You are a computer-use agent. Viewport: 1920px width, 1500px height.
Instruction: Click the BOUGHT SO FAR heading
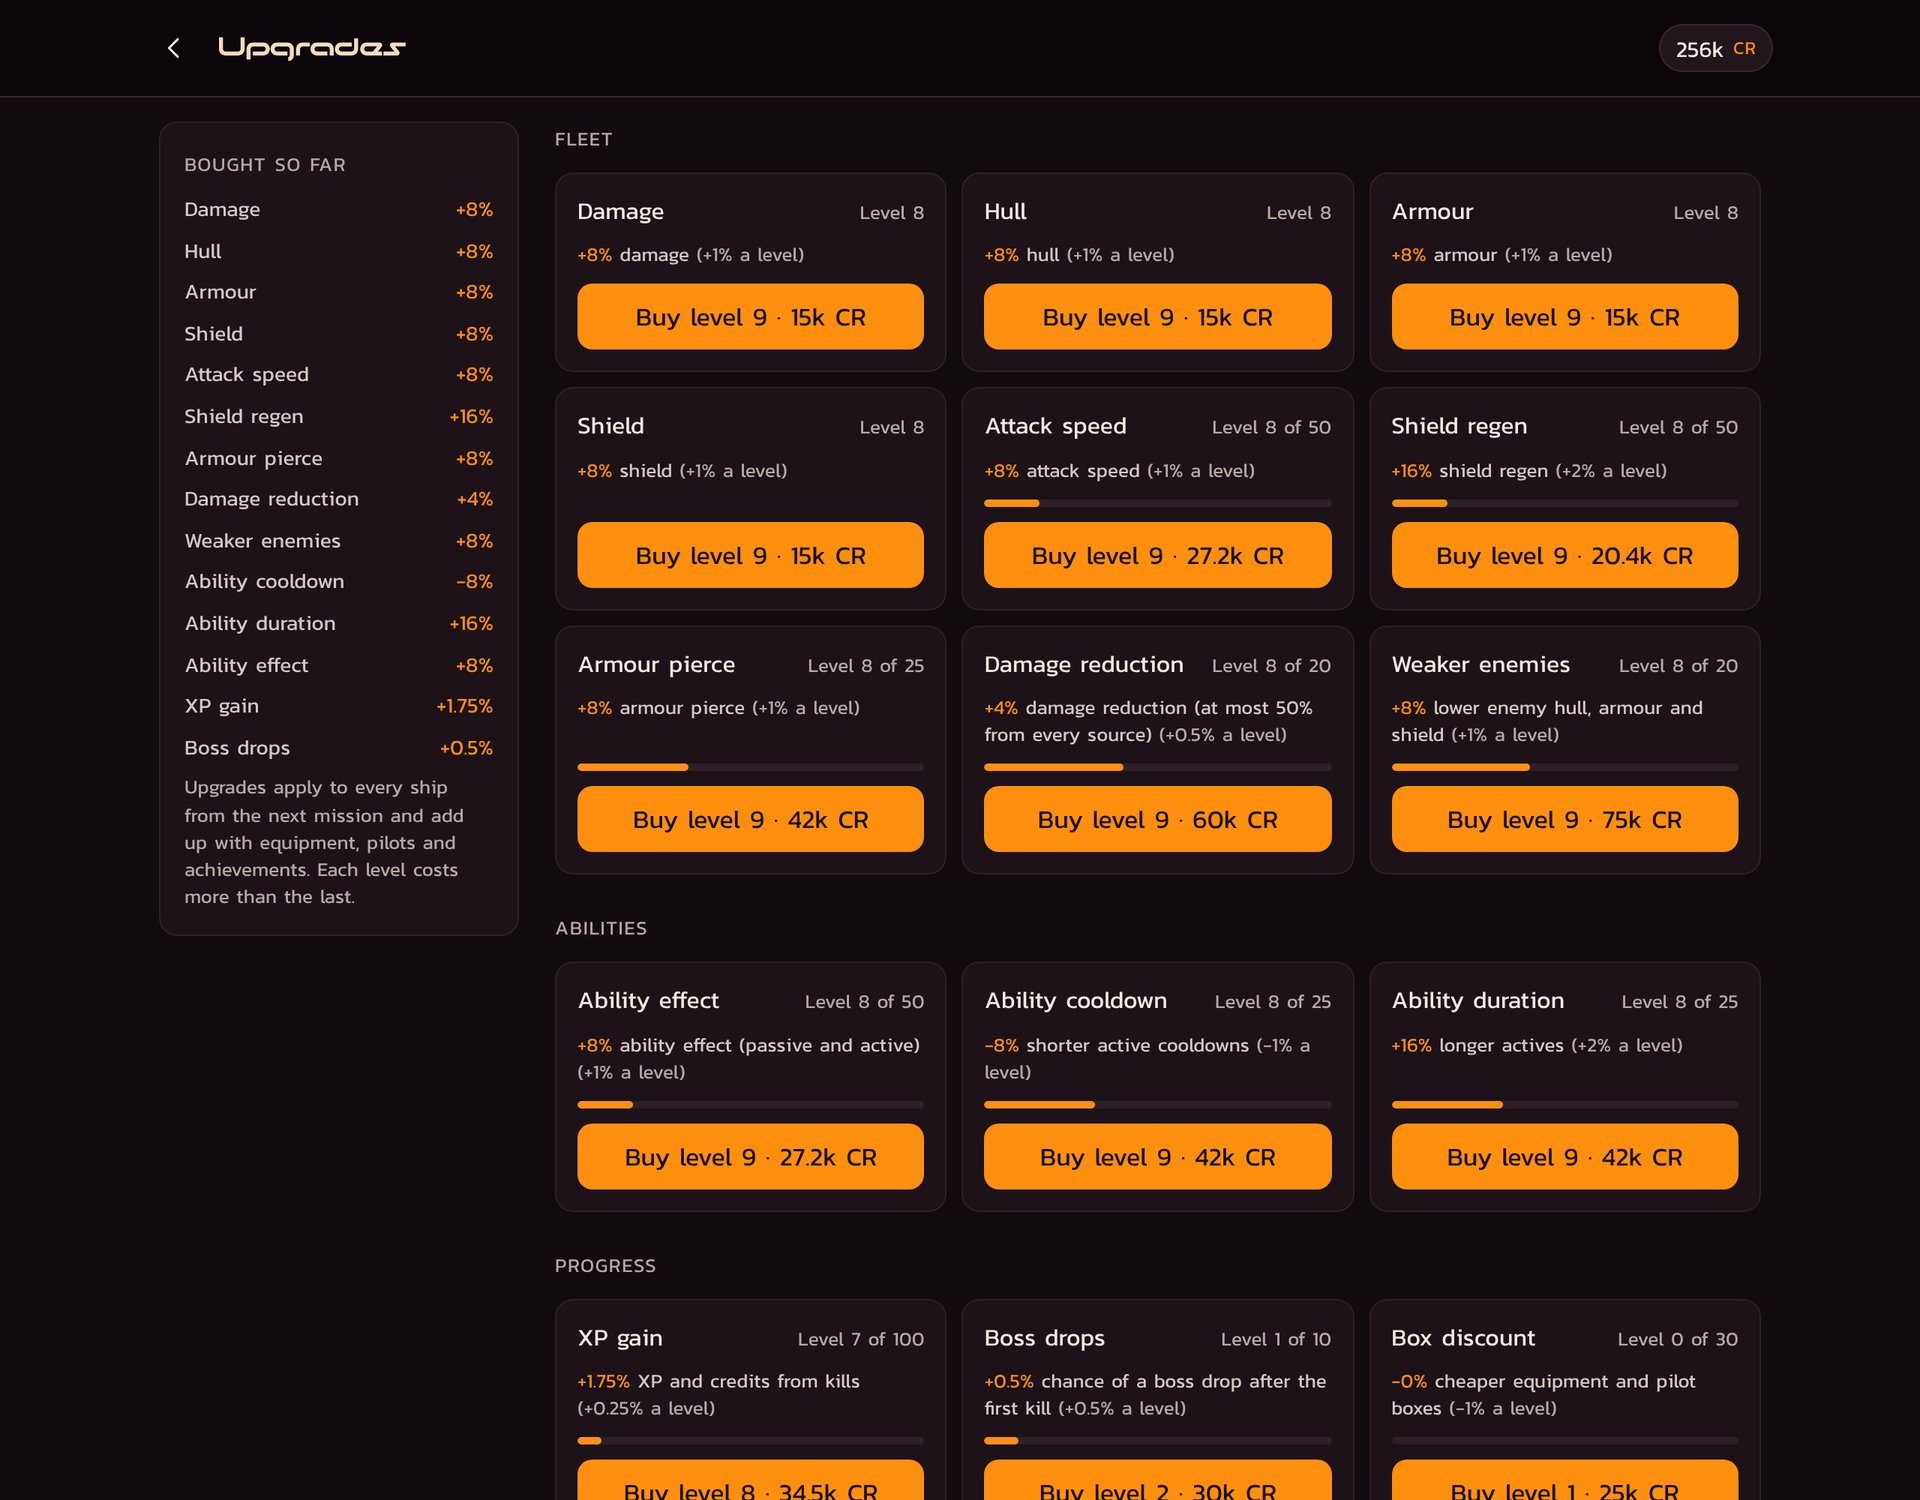[265, 165]
